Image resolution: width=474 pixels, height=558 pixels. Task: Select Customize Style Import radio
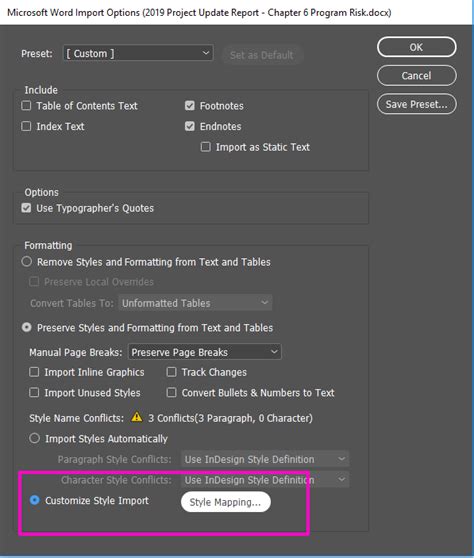(35, 500)
